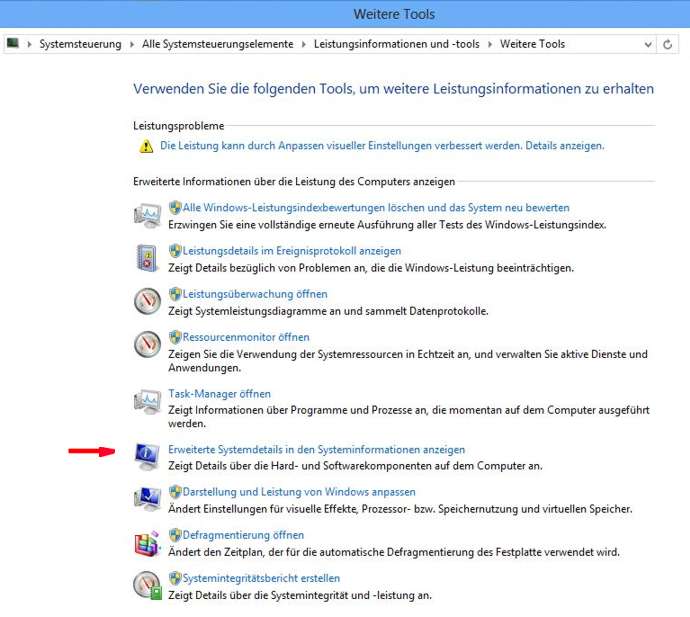690x617 pixels.
Task: Expand the arrow after Alle Systemsteuerungselemente breadcrumb
Action: click(x=304, y=44)
